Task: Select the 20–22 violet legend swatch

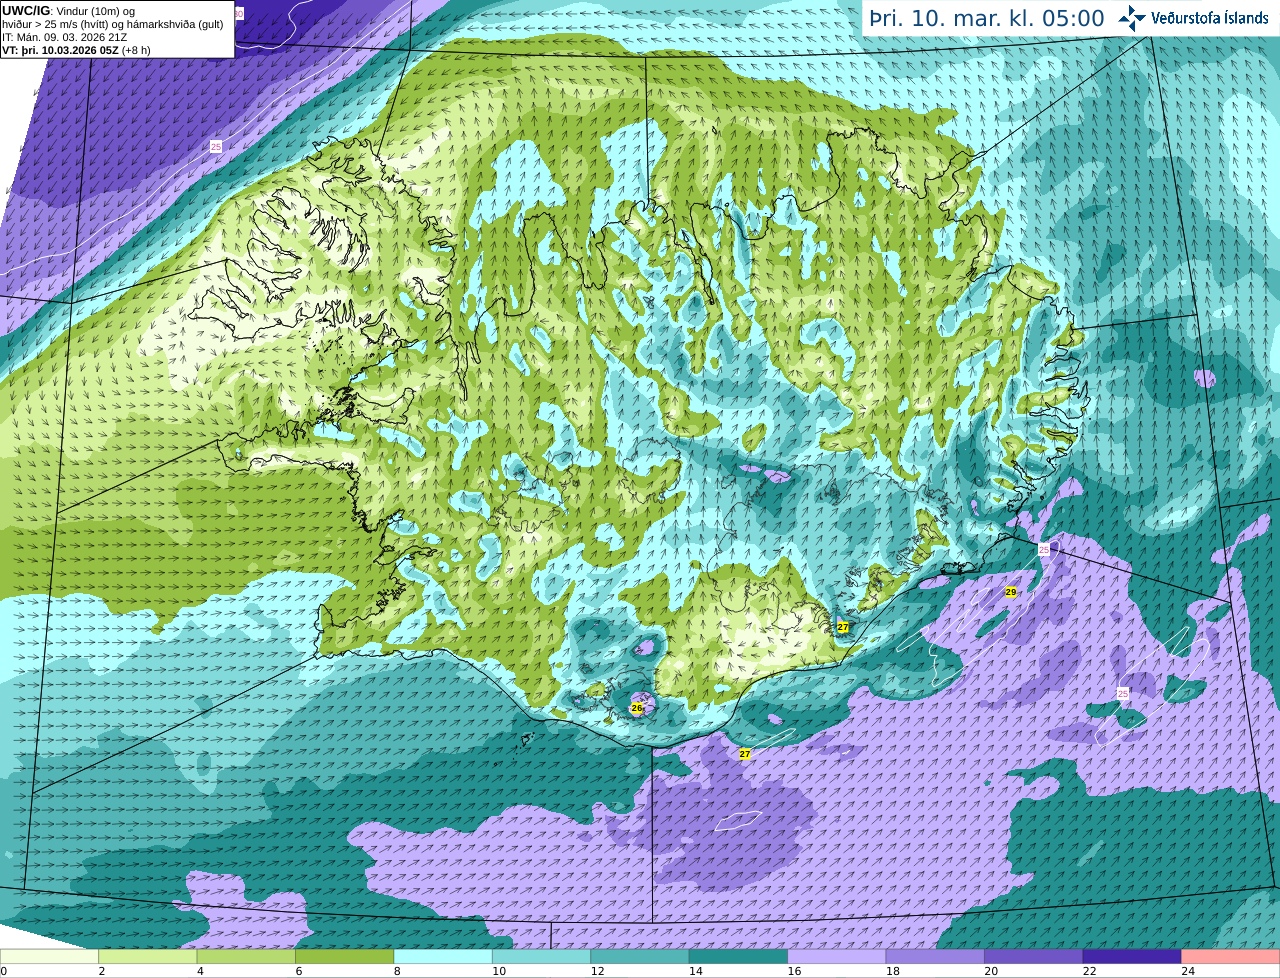Action: pos(1034,956)
